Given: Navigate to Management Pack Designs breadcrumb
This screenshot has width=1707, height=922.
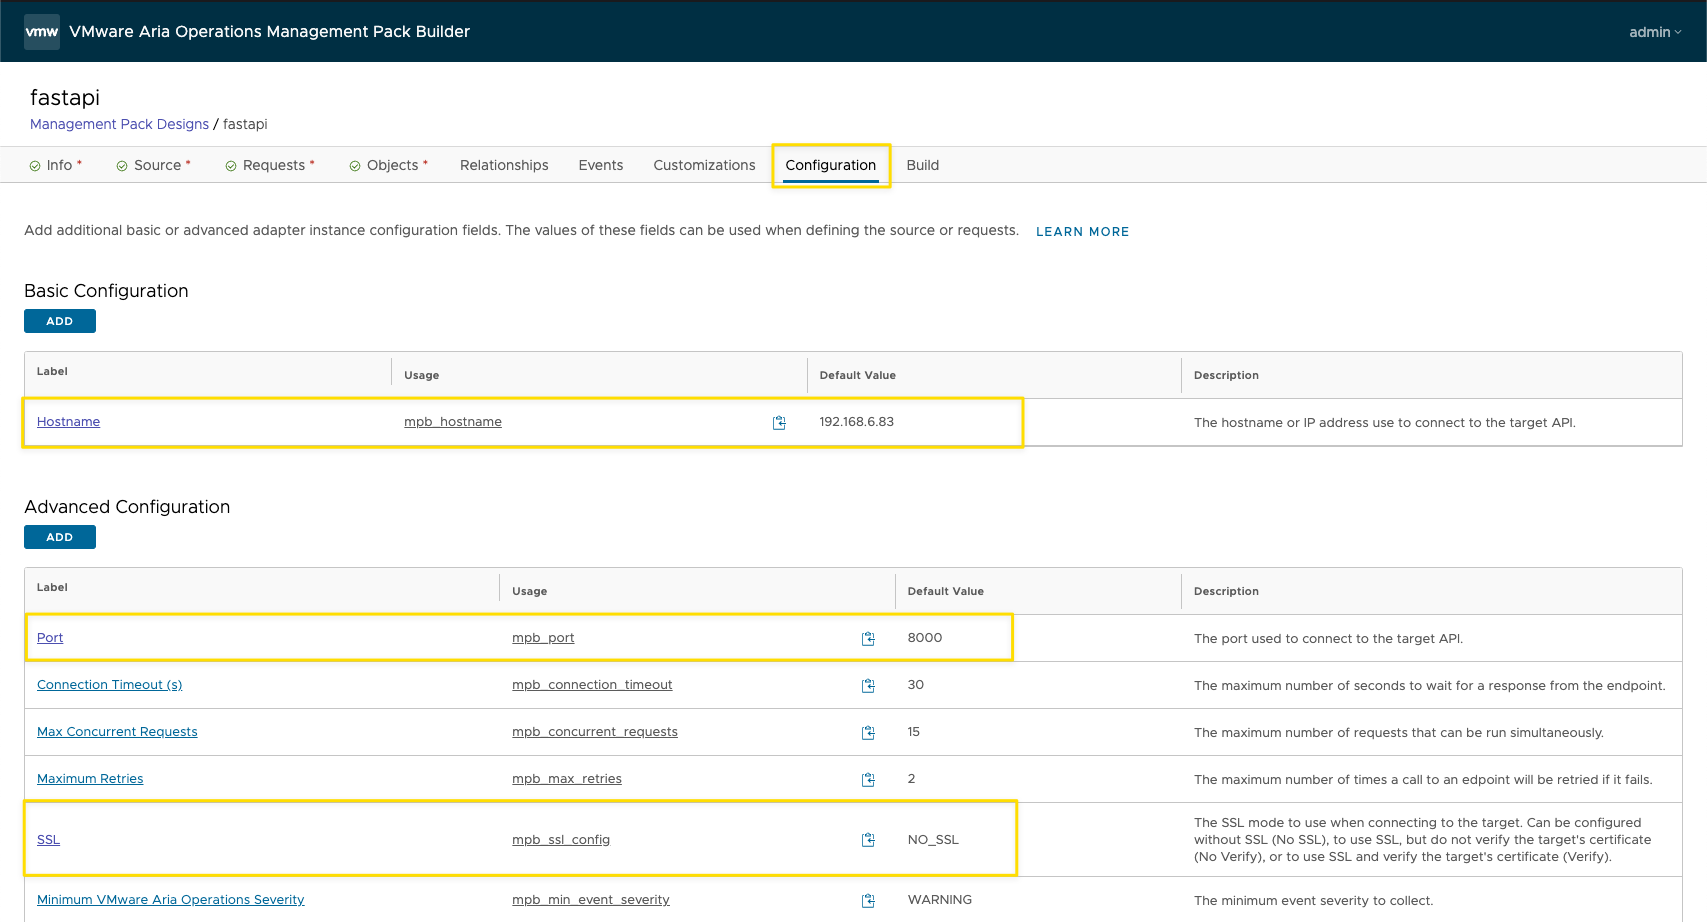Looking at the screenshot, I should (x=119, y=124).
